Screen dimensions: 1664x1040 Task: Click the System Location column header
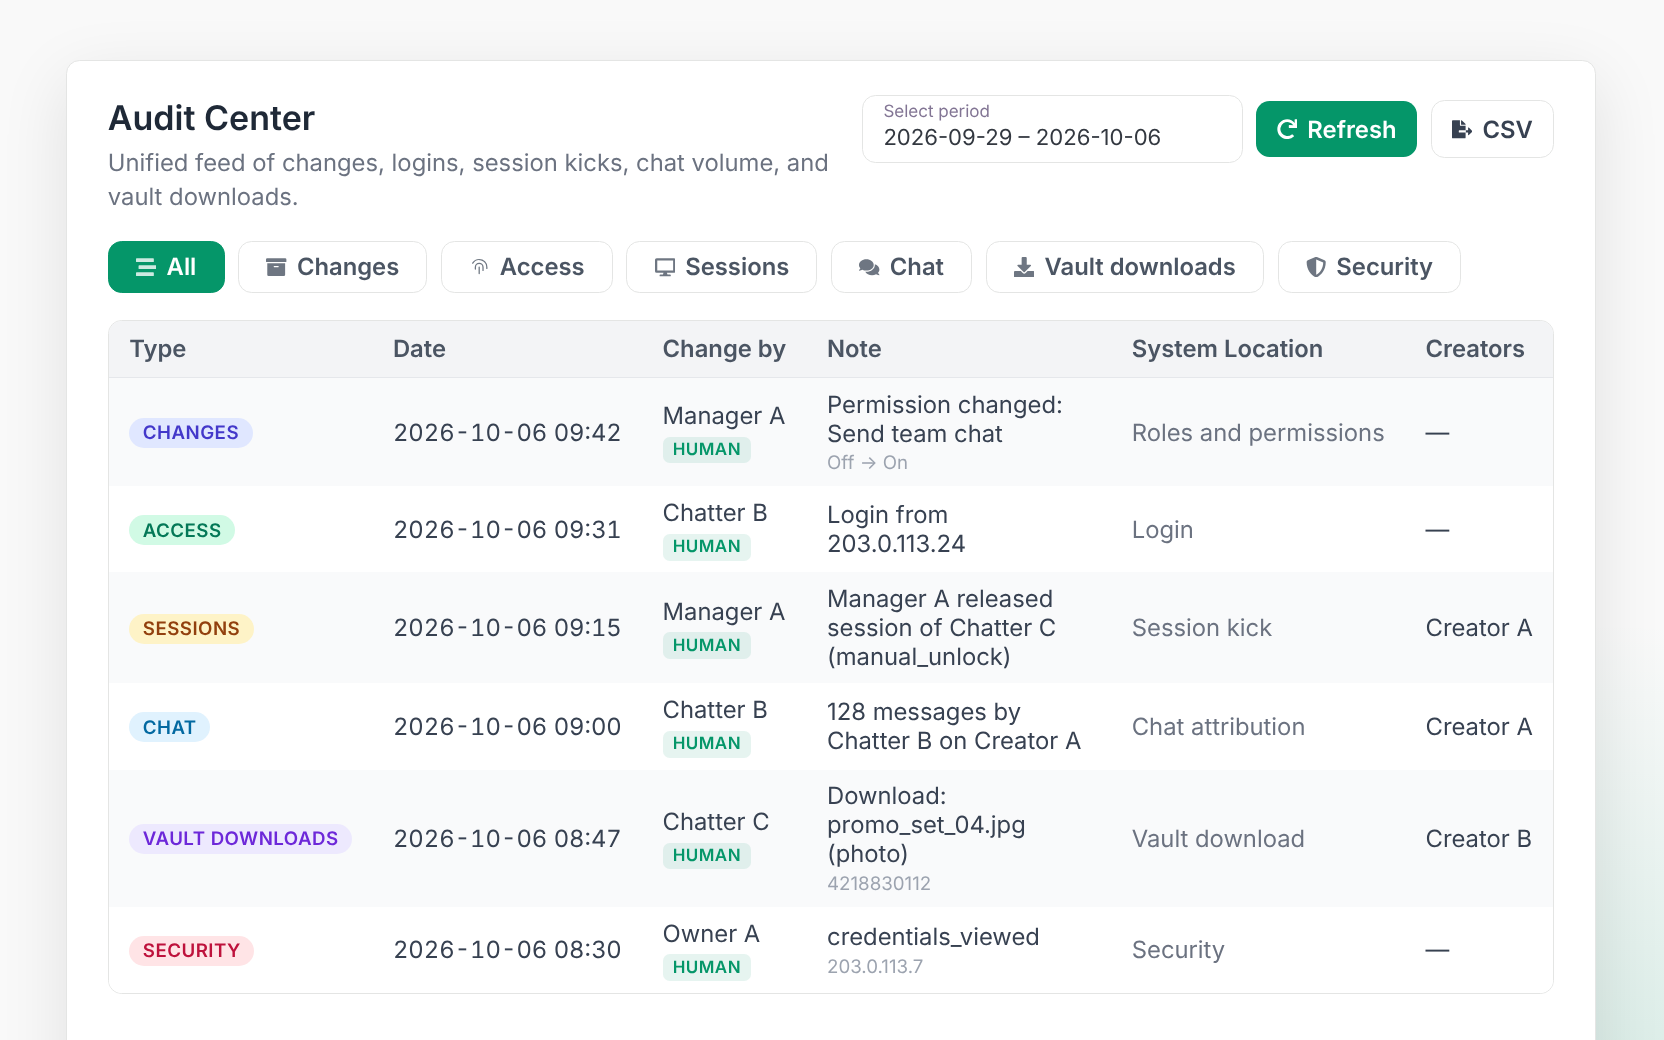pyautogui.click(x=1227, y=349)
